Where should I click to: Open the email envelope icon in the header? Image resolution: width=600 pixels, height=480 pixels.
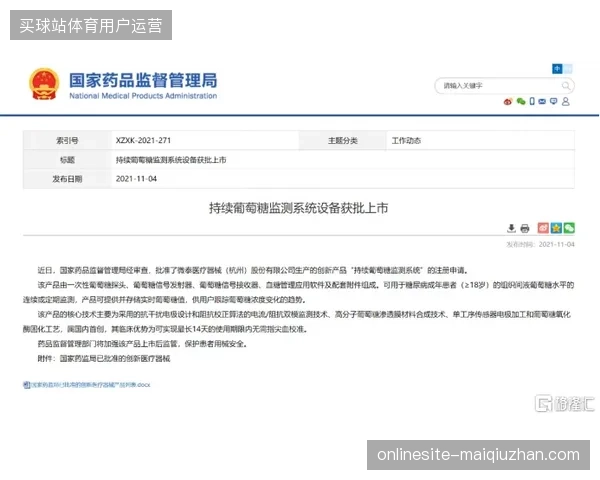pos(542,101)
